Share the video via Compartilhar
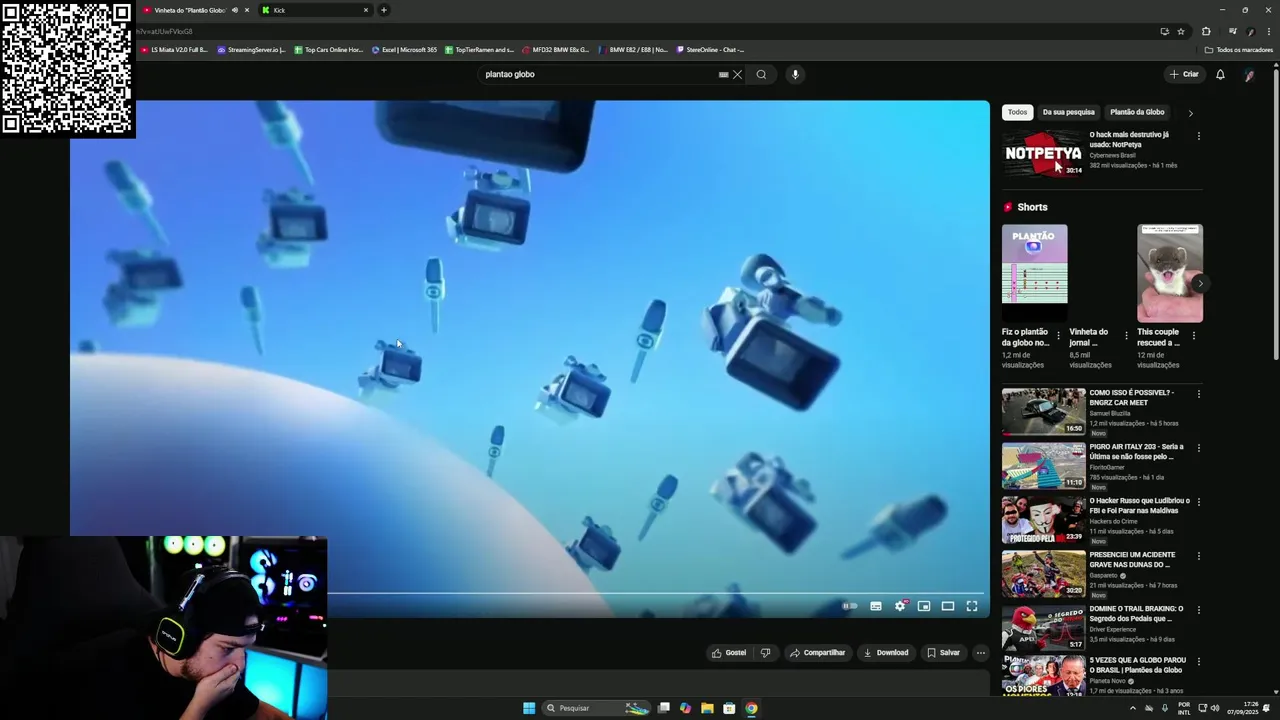 click(817, 653)
